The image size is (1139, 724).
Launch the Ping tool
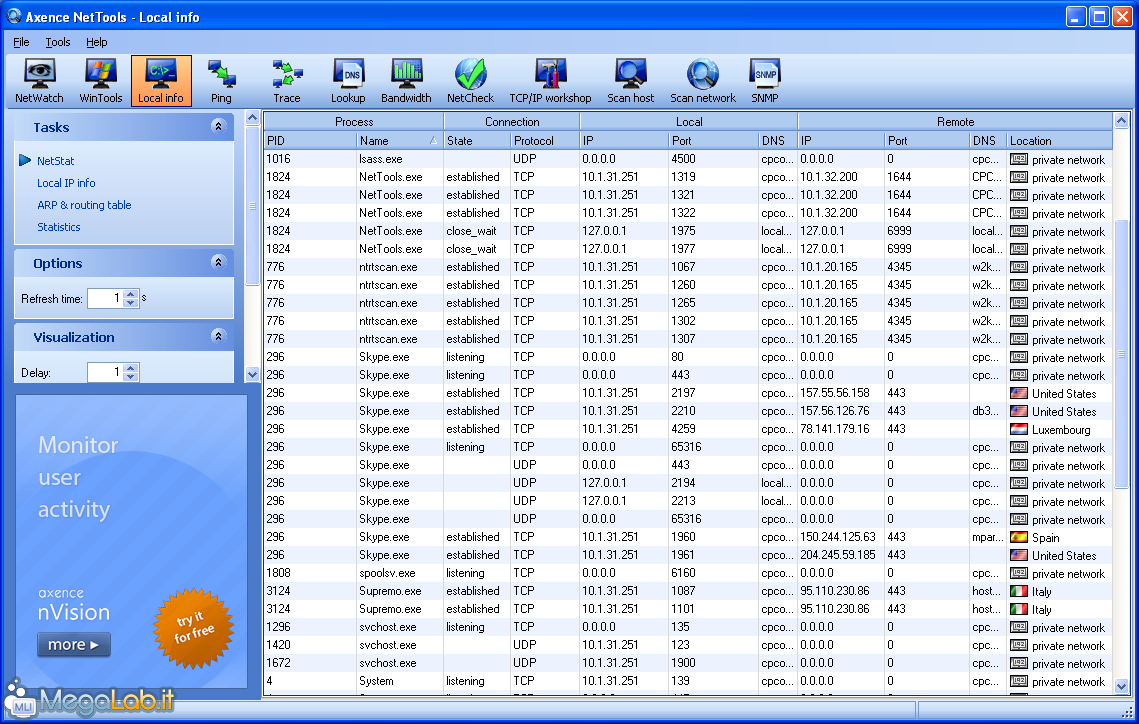pos(221,81)
